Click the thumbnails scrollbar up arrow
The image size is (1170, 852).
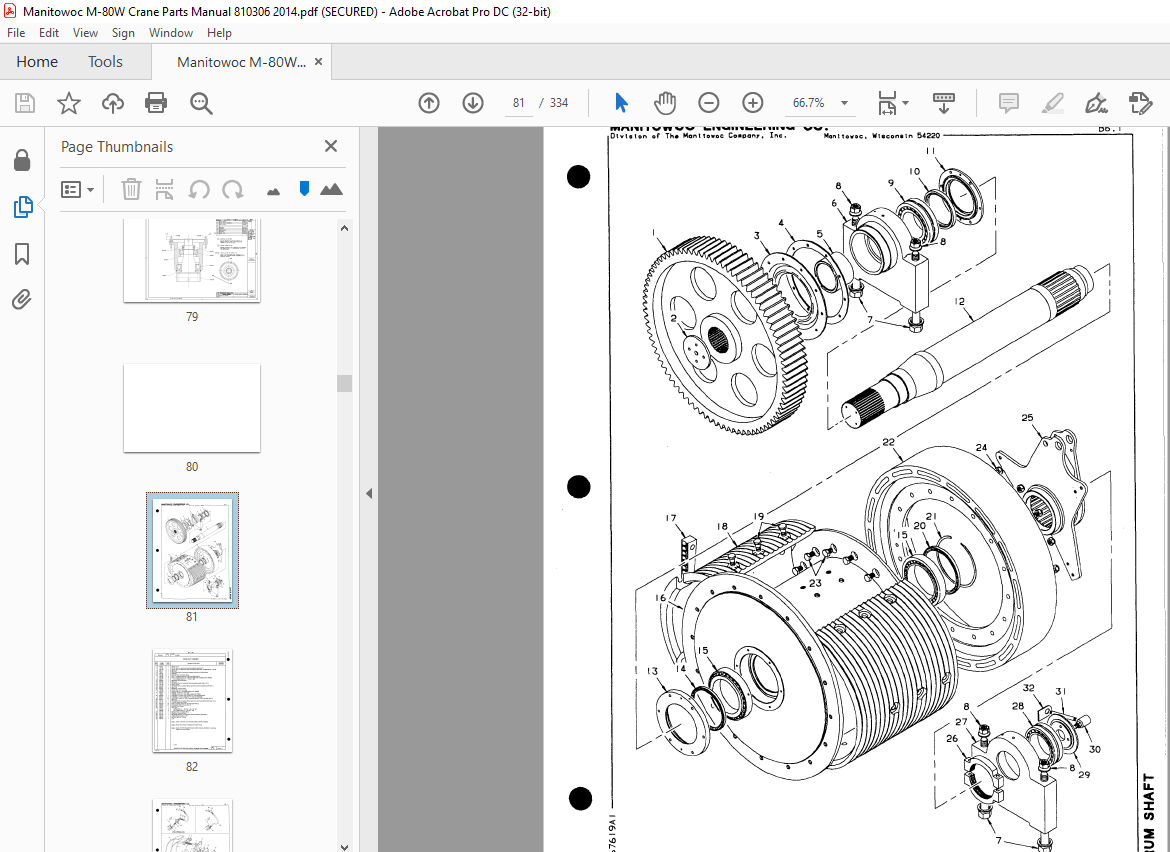pyautogui.click(x=344, y=228)
